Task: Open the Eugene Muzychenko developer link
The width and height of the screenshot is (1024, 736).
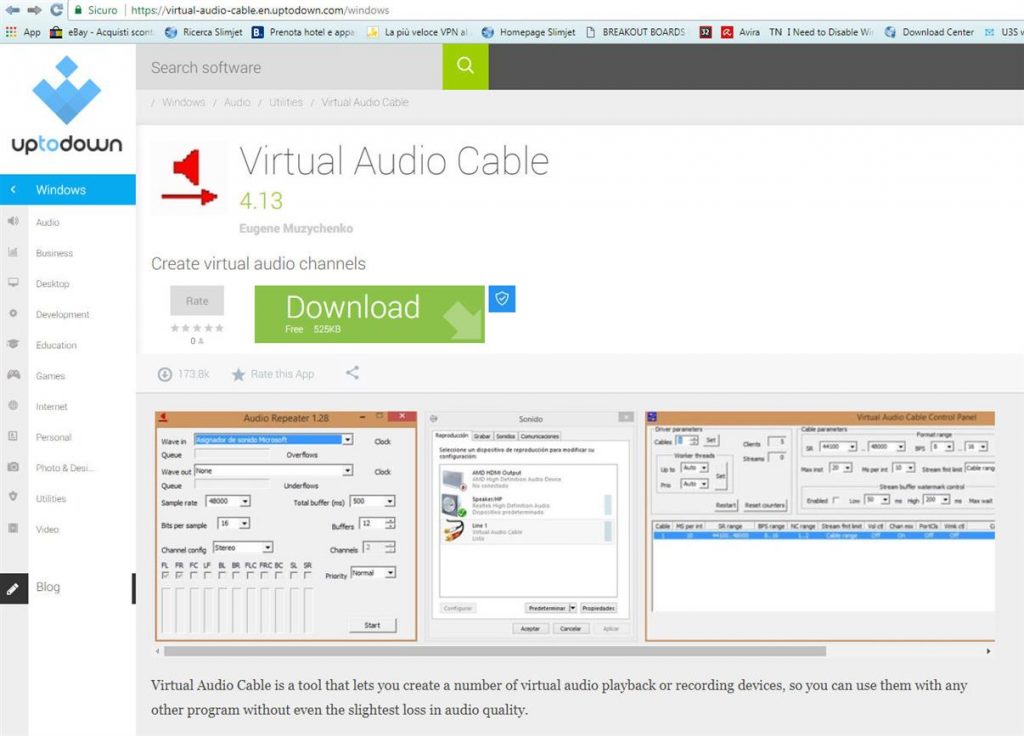Action: (x=296, y=228)
